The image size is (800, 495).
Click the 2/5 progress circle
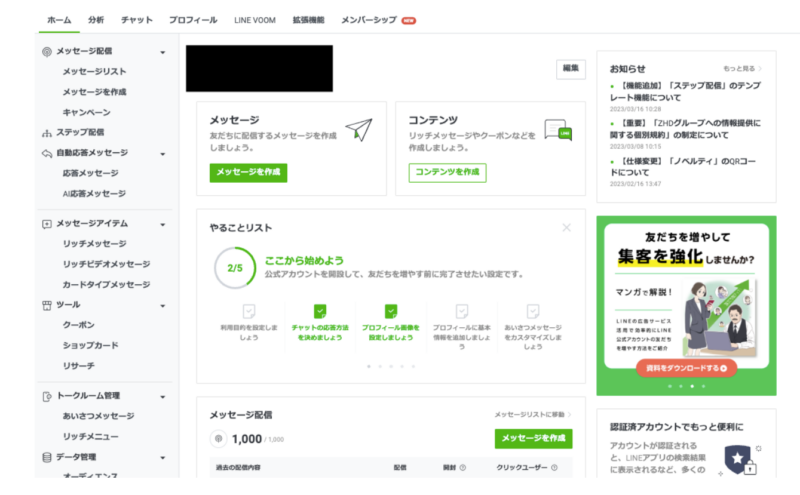click(x=235, y=268)
